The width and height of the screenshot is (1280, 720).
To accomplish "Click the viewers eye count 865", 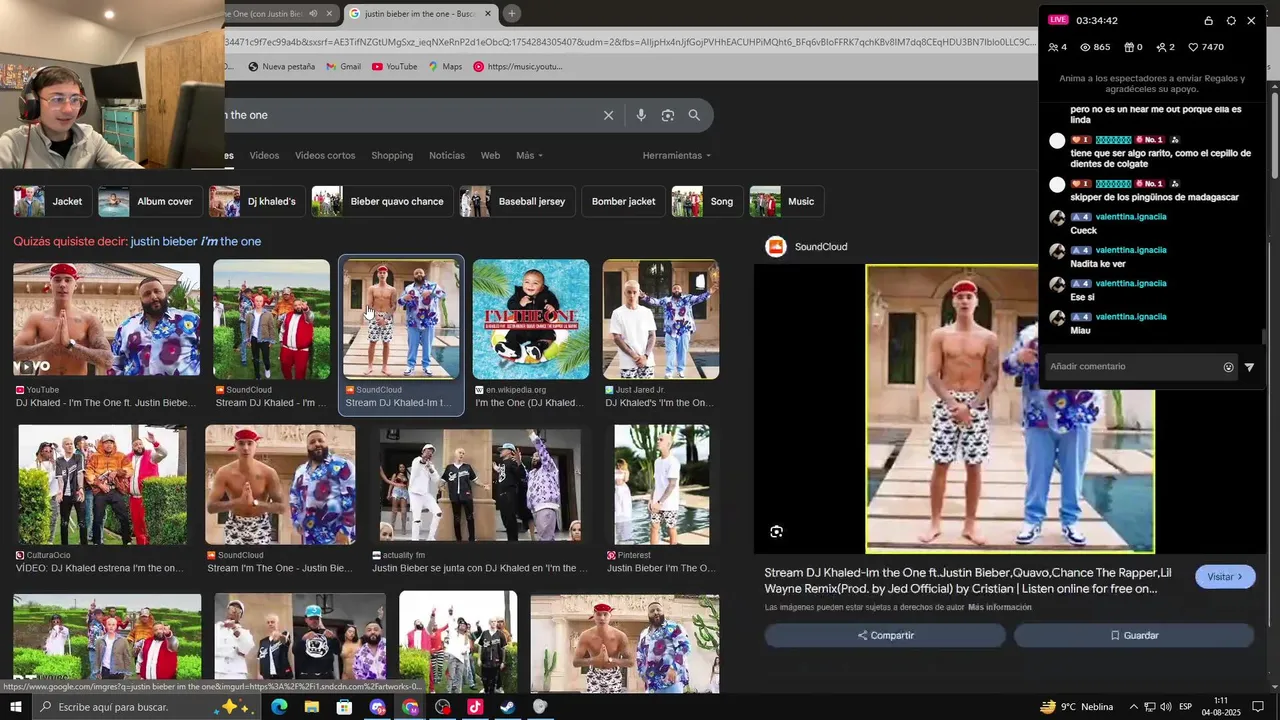I will pos(1095,47).
